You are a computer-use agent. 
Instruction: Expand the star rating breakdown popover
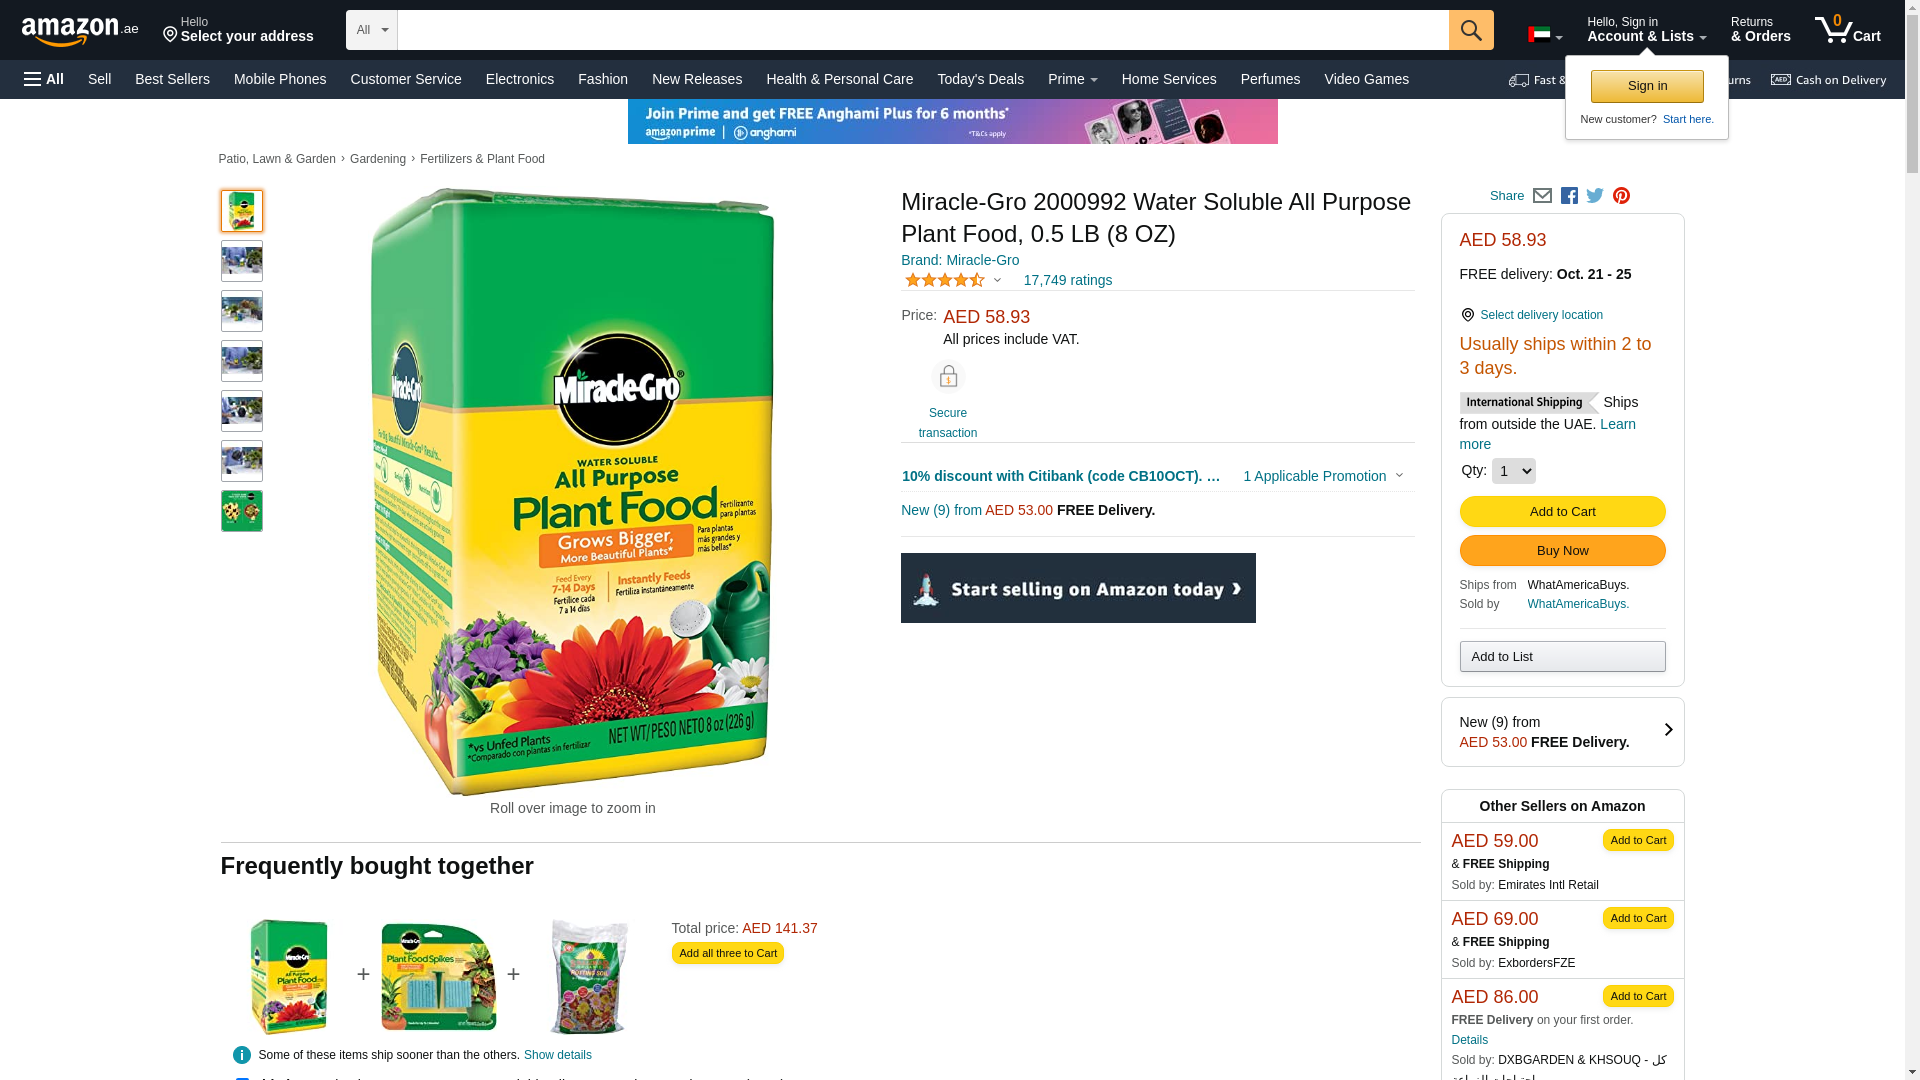click(954, 281)
